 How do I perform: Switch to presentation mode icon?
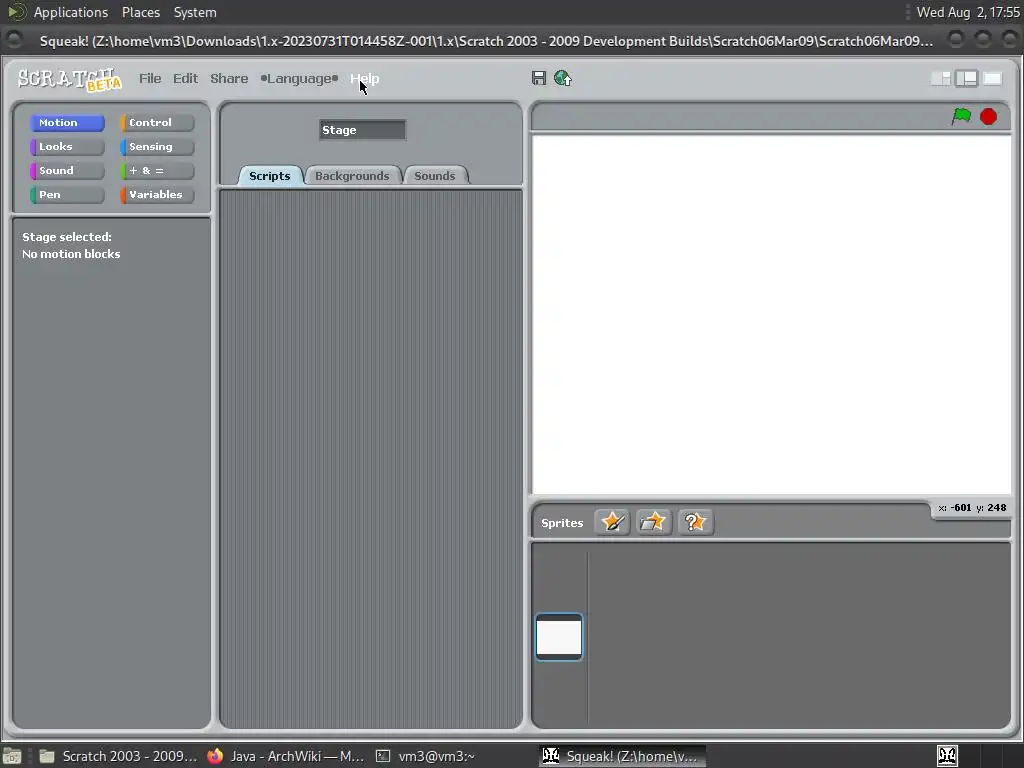[x=992, y=78]
